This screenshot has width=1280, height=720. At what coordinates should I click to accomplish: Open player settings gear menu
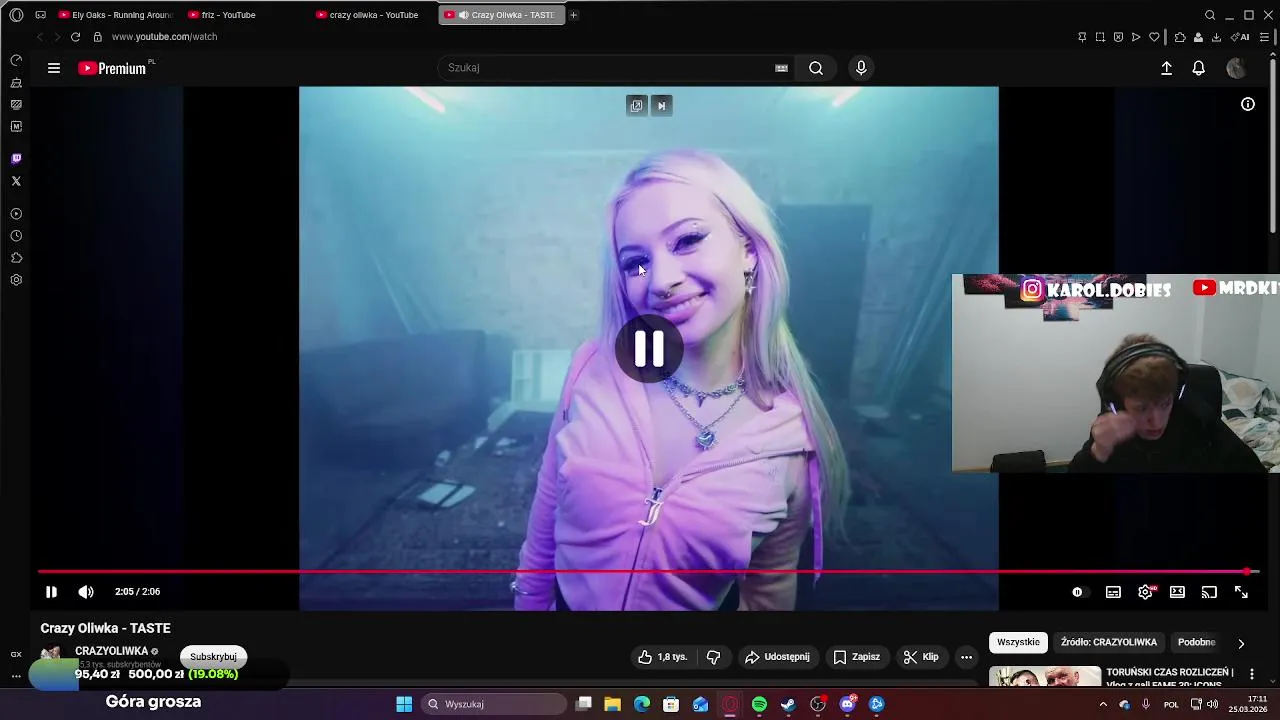pyautogui.click(x=1145, y=592)
